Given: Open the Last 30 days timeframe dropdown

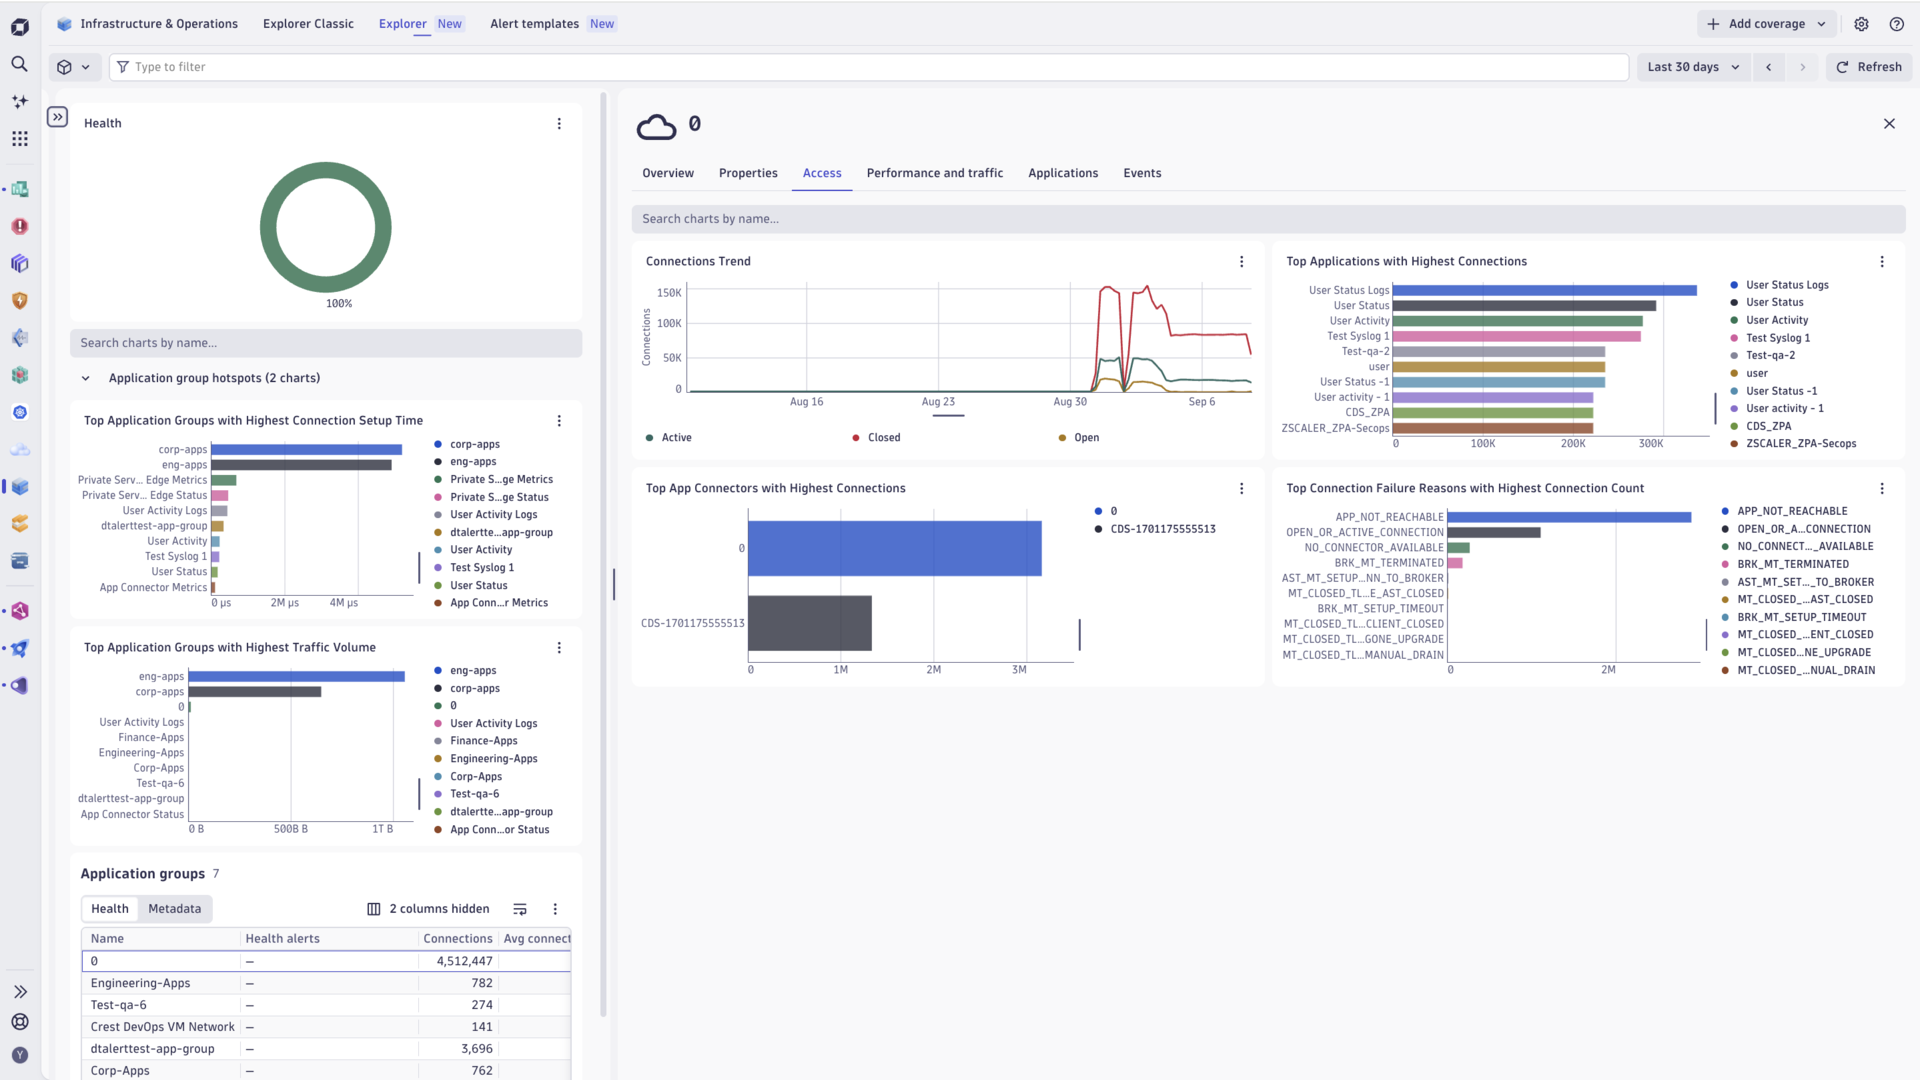Looking at the screenshot, I should point(1693,67).
